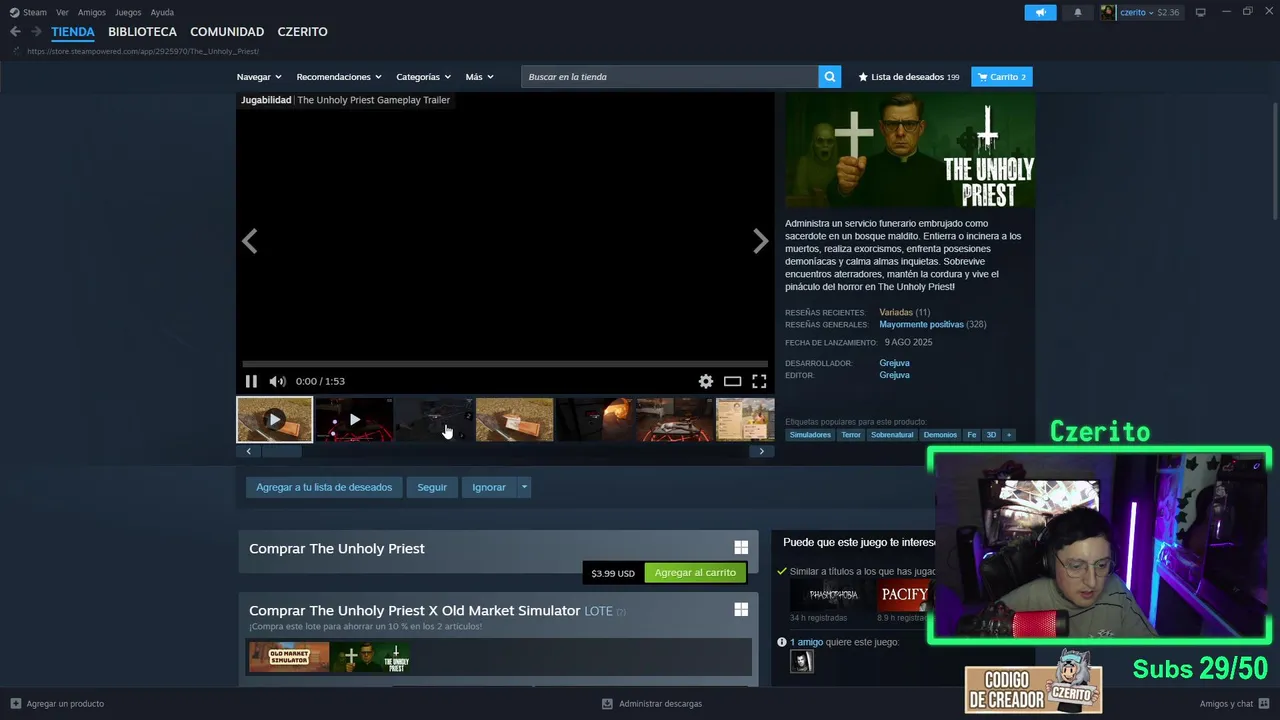Click the video progress bar

505,364
